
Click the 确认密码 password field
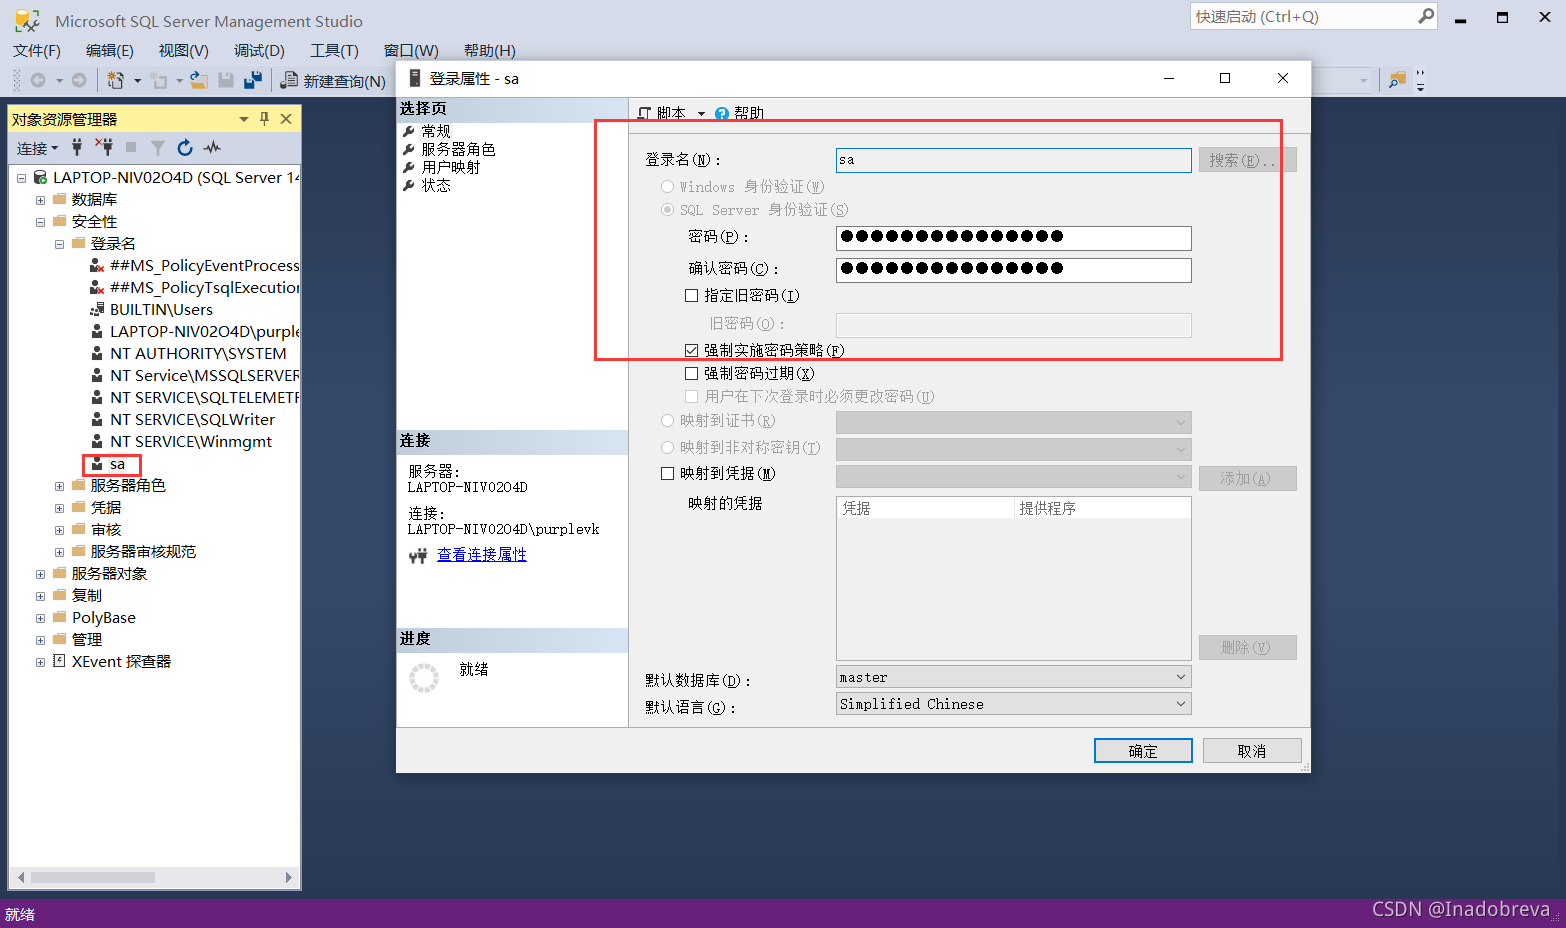point(1014,269)
